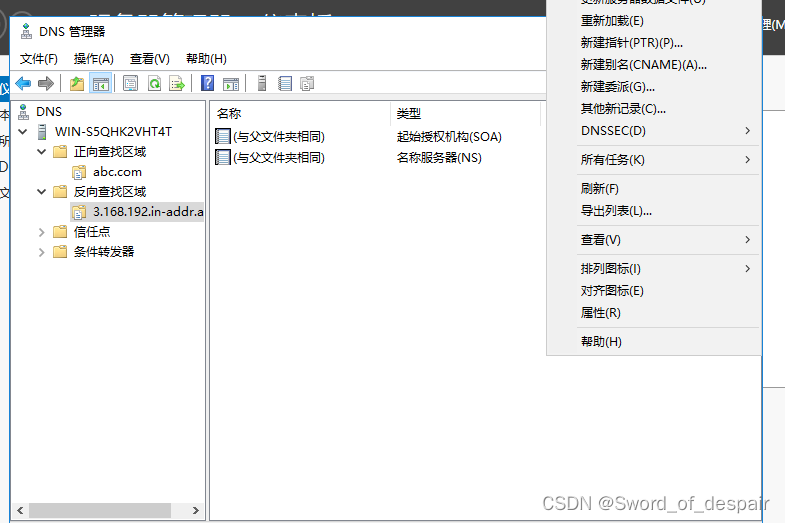Click the Up one level folder icon
Screen dimensions: 785x523
[77, 84]
